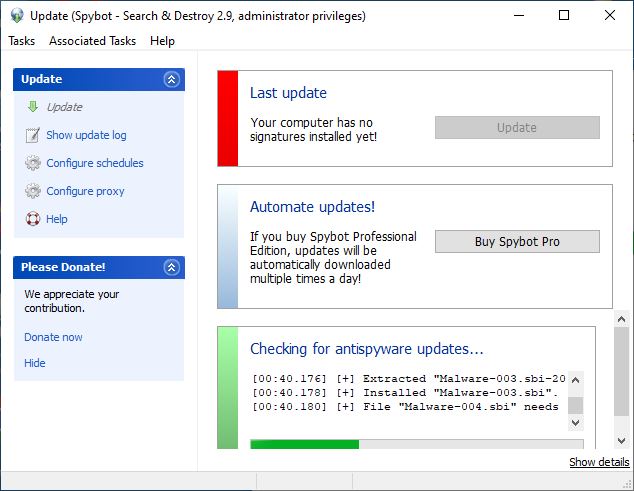Click the log box down arrow
This screenshot has width=634, height=491.
[x=576, y=423]
